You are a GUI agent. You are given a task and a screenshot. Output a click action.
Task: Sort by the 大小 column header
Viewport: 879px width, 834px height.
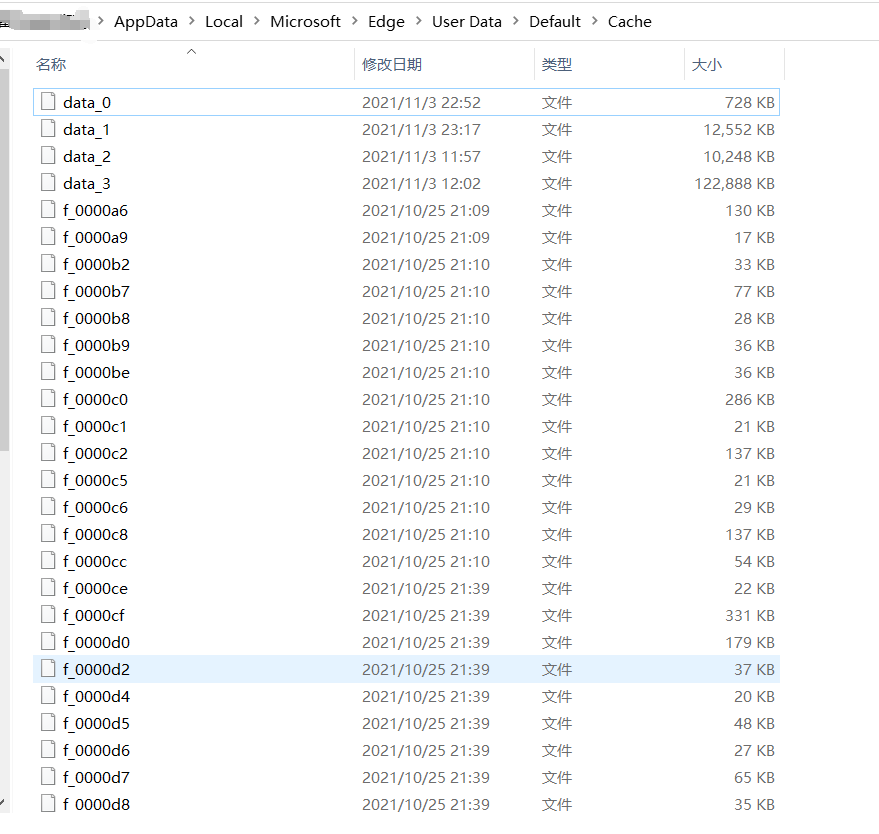[734, 64]
